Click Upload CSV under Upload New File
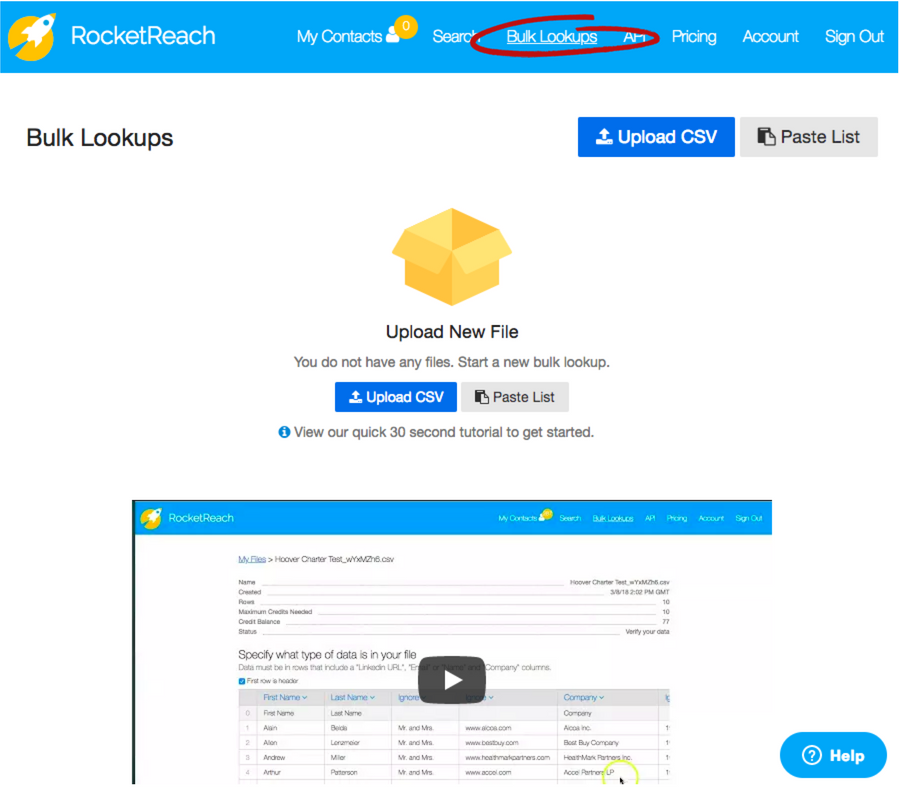Screen dimensions: 900x791 click(x=396, y=397)
